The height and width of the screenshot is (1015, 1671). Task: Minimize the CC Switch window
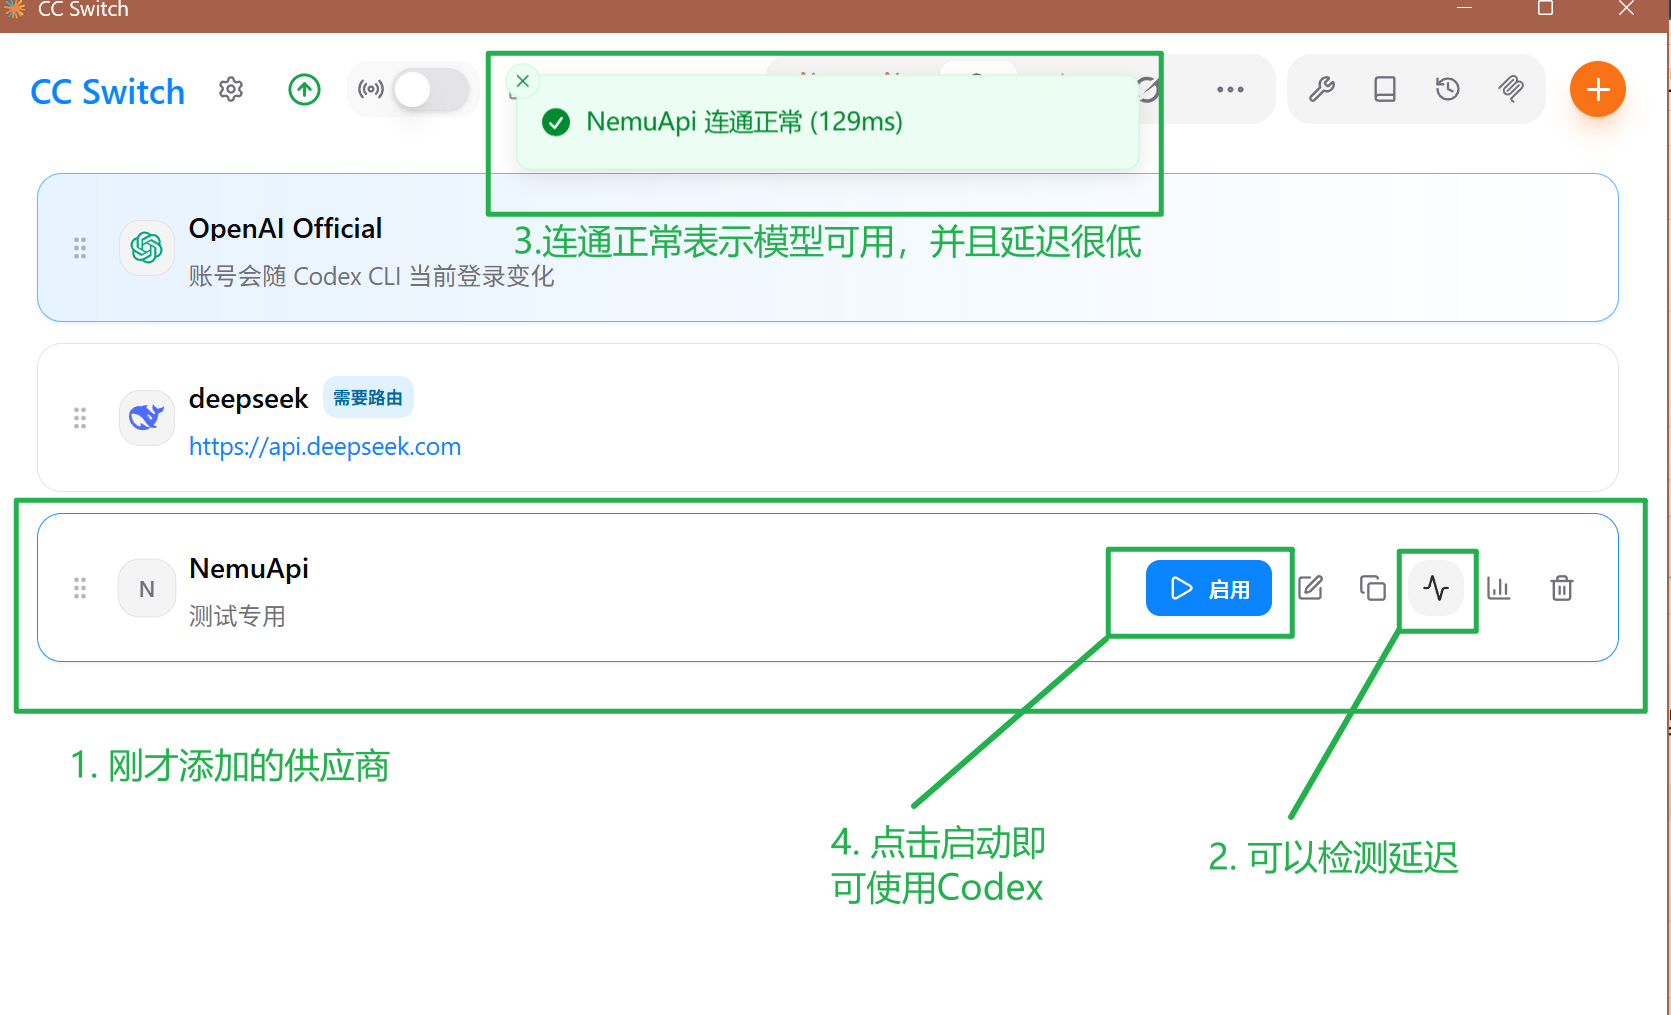tap(1464, 9)
